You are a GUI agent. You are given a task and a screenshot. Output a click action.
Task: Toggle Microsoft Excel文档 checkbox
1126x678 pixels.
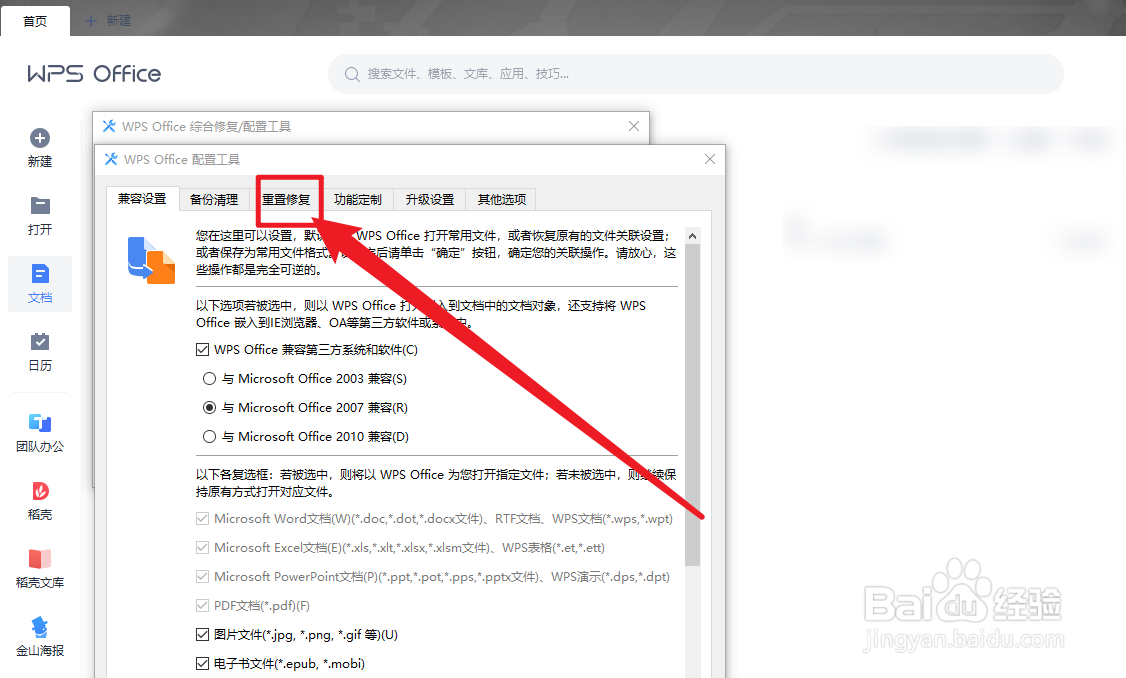203,547
